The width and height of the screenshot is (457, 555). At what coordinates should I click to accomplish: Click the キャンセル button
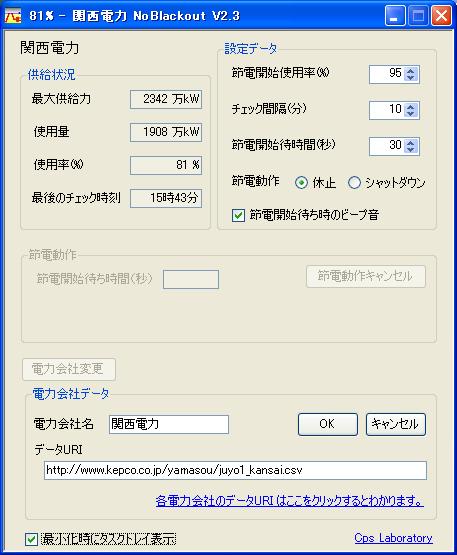[x=395, y=424]
